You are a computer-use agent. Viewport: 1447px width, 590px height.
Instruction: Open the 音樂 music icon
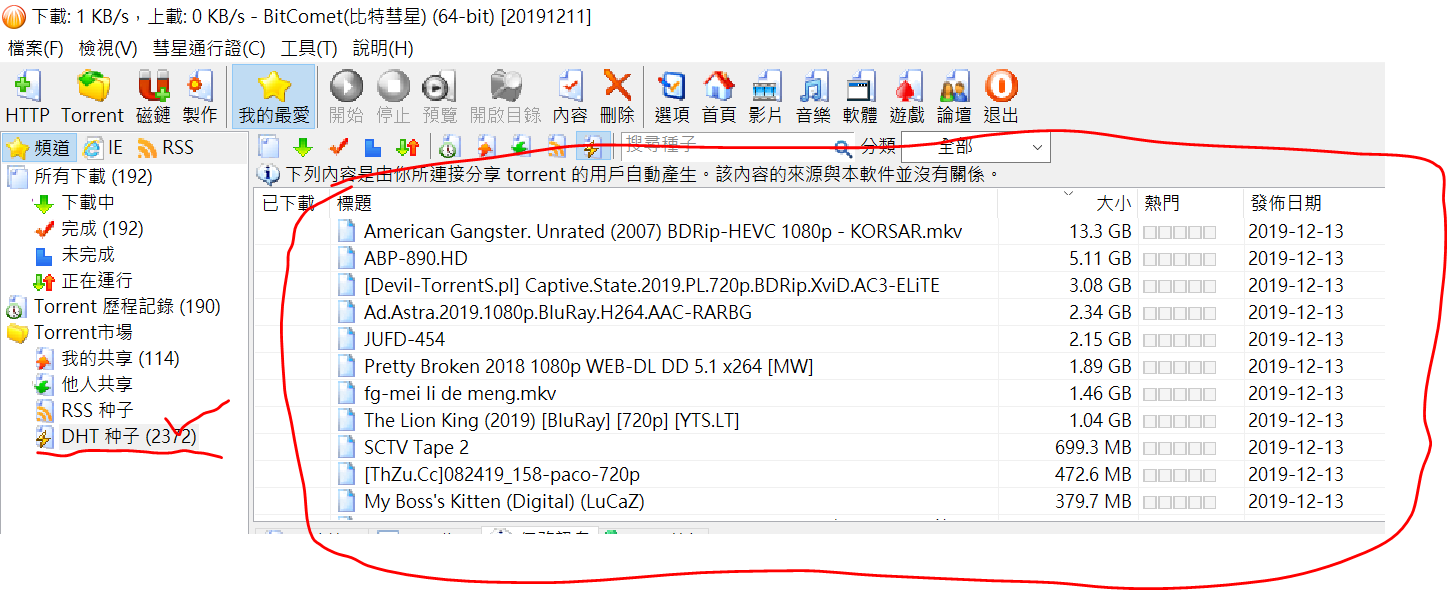(813, 97)
